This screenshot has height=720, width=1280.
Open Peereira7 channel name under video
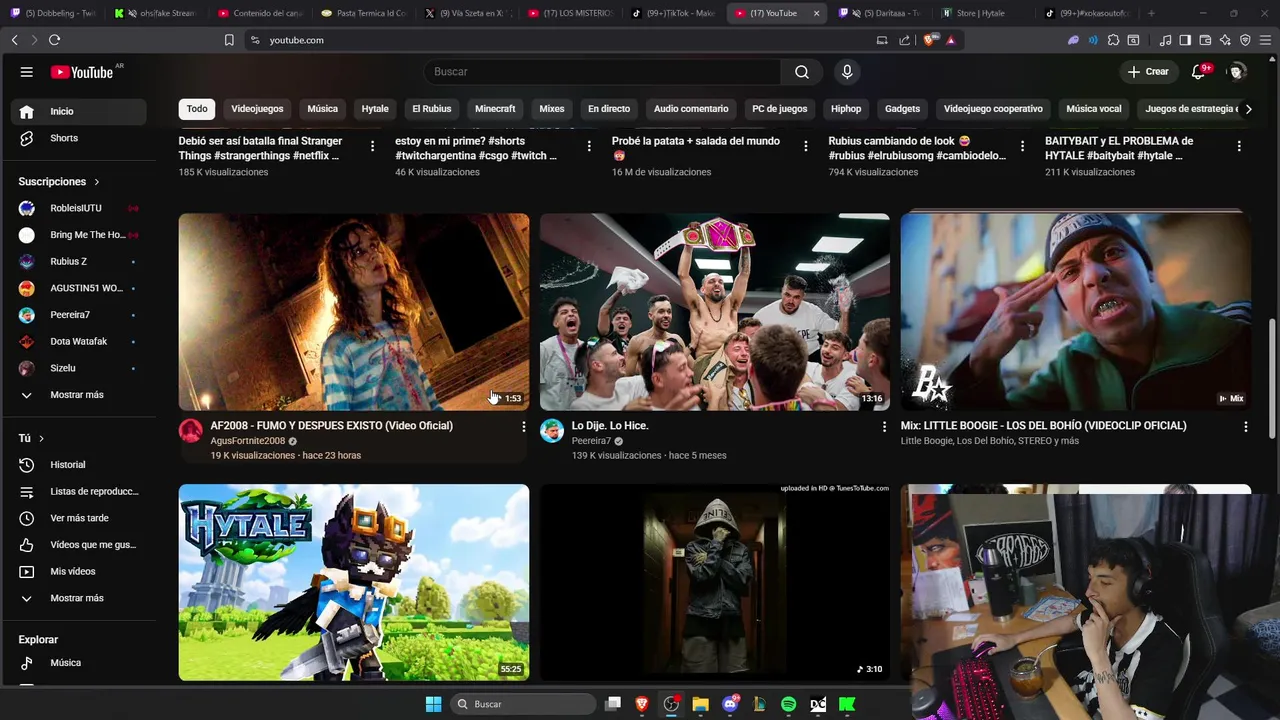(591, 441)
